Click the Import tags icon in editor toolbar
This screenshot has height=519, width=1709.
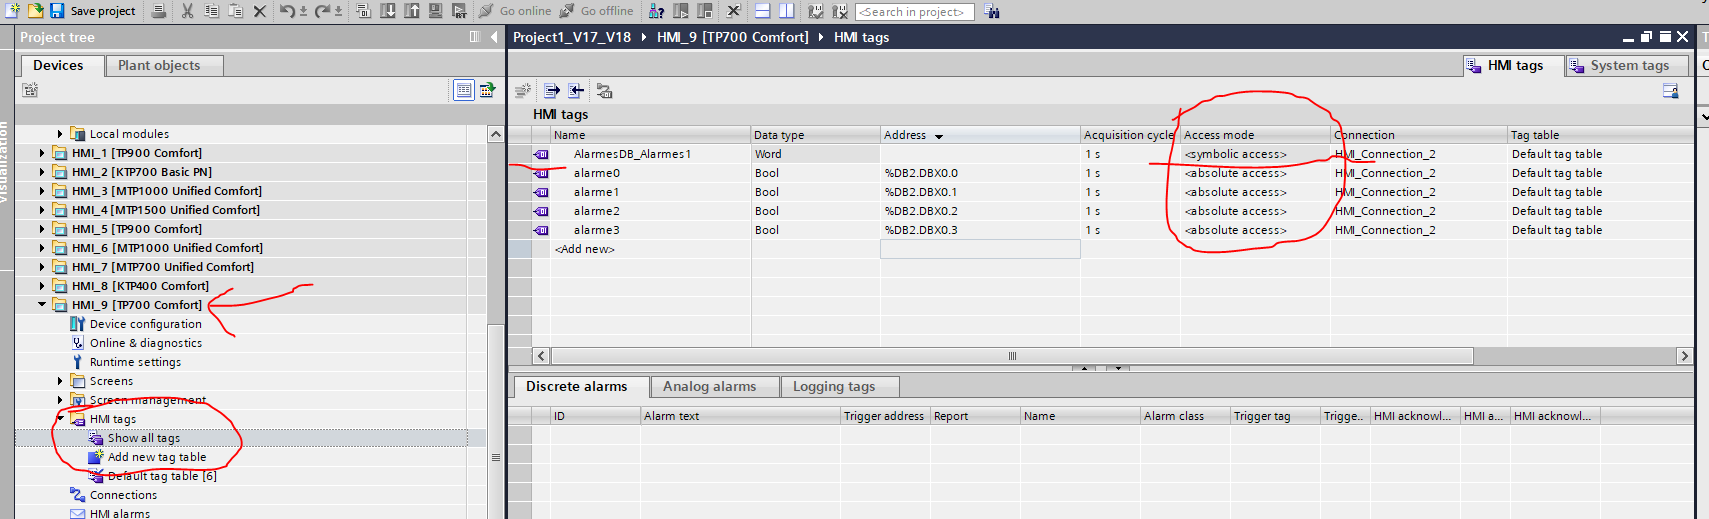point(576,90)
